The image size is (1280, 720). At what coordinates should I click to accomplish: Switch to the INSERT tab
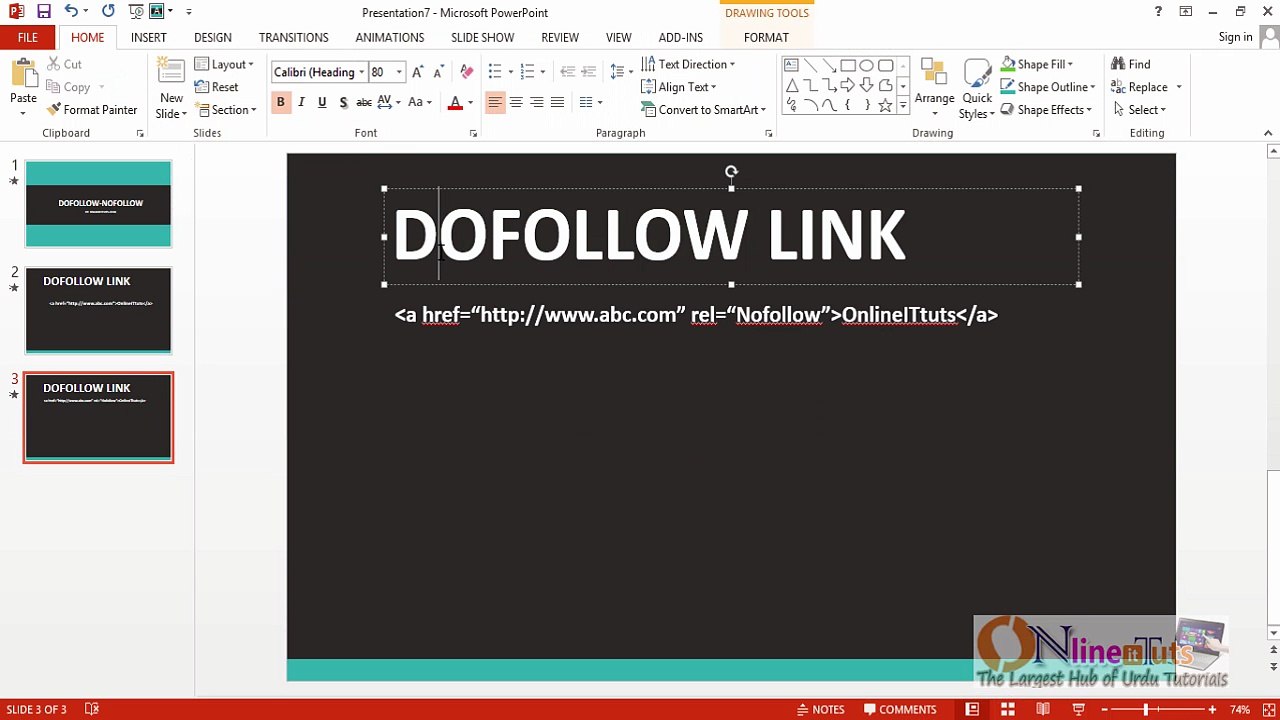click(148, 37)
